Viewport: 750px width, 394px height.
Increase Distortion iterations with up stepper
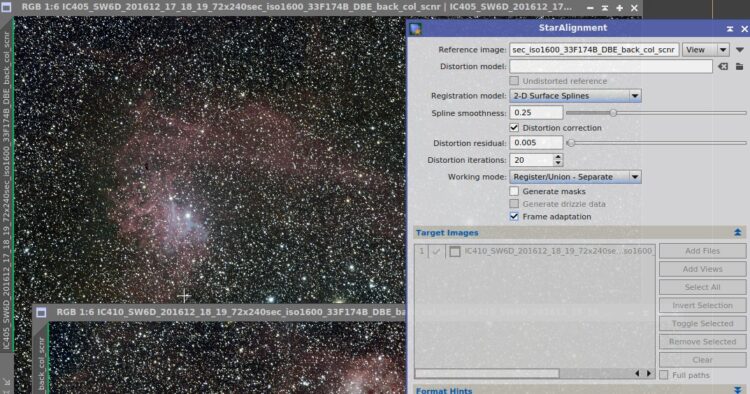558,156
